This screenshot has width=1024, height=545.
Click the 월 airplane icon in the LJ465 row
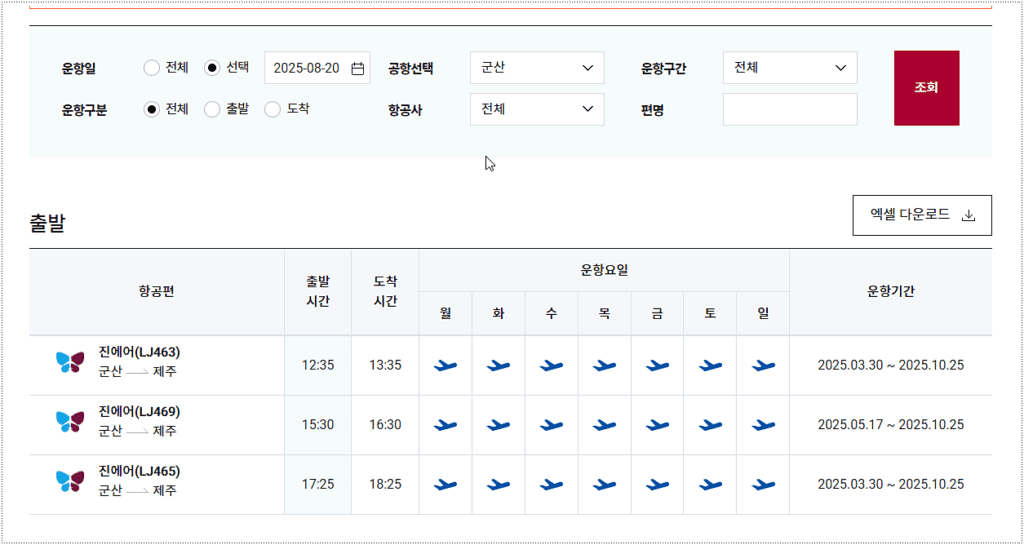coord(445,484)
